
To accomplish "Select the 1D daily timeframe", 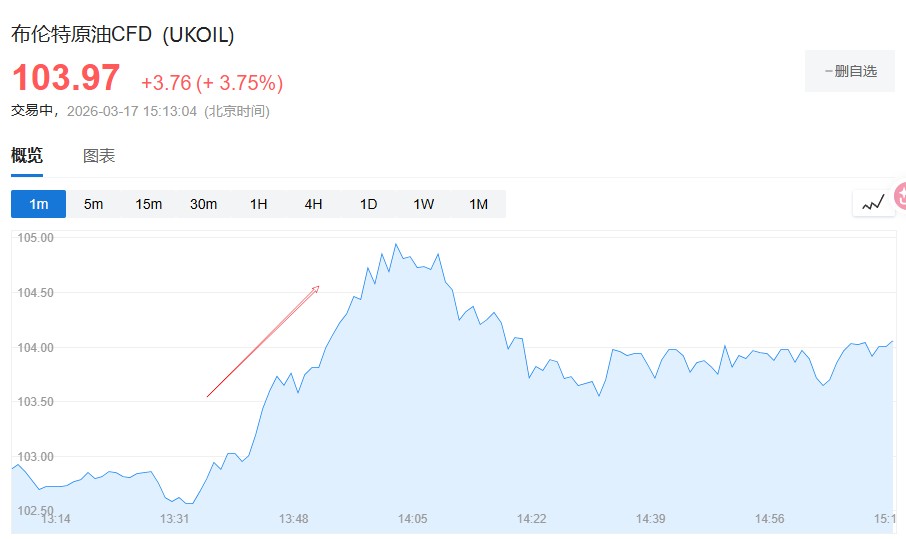I will (x=368, y=204).
